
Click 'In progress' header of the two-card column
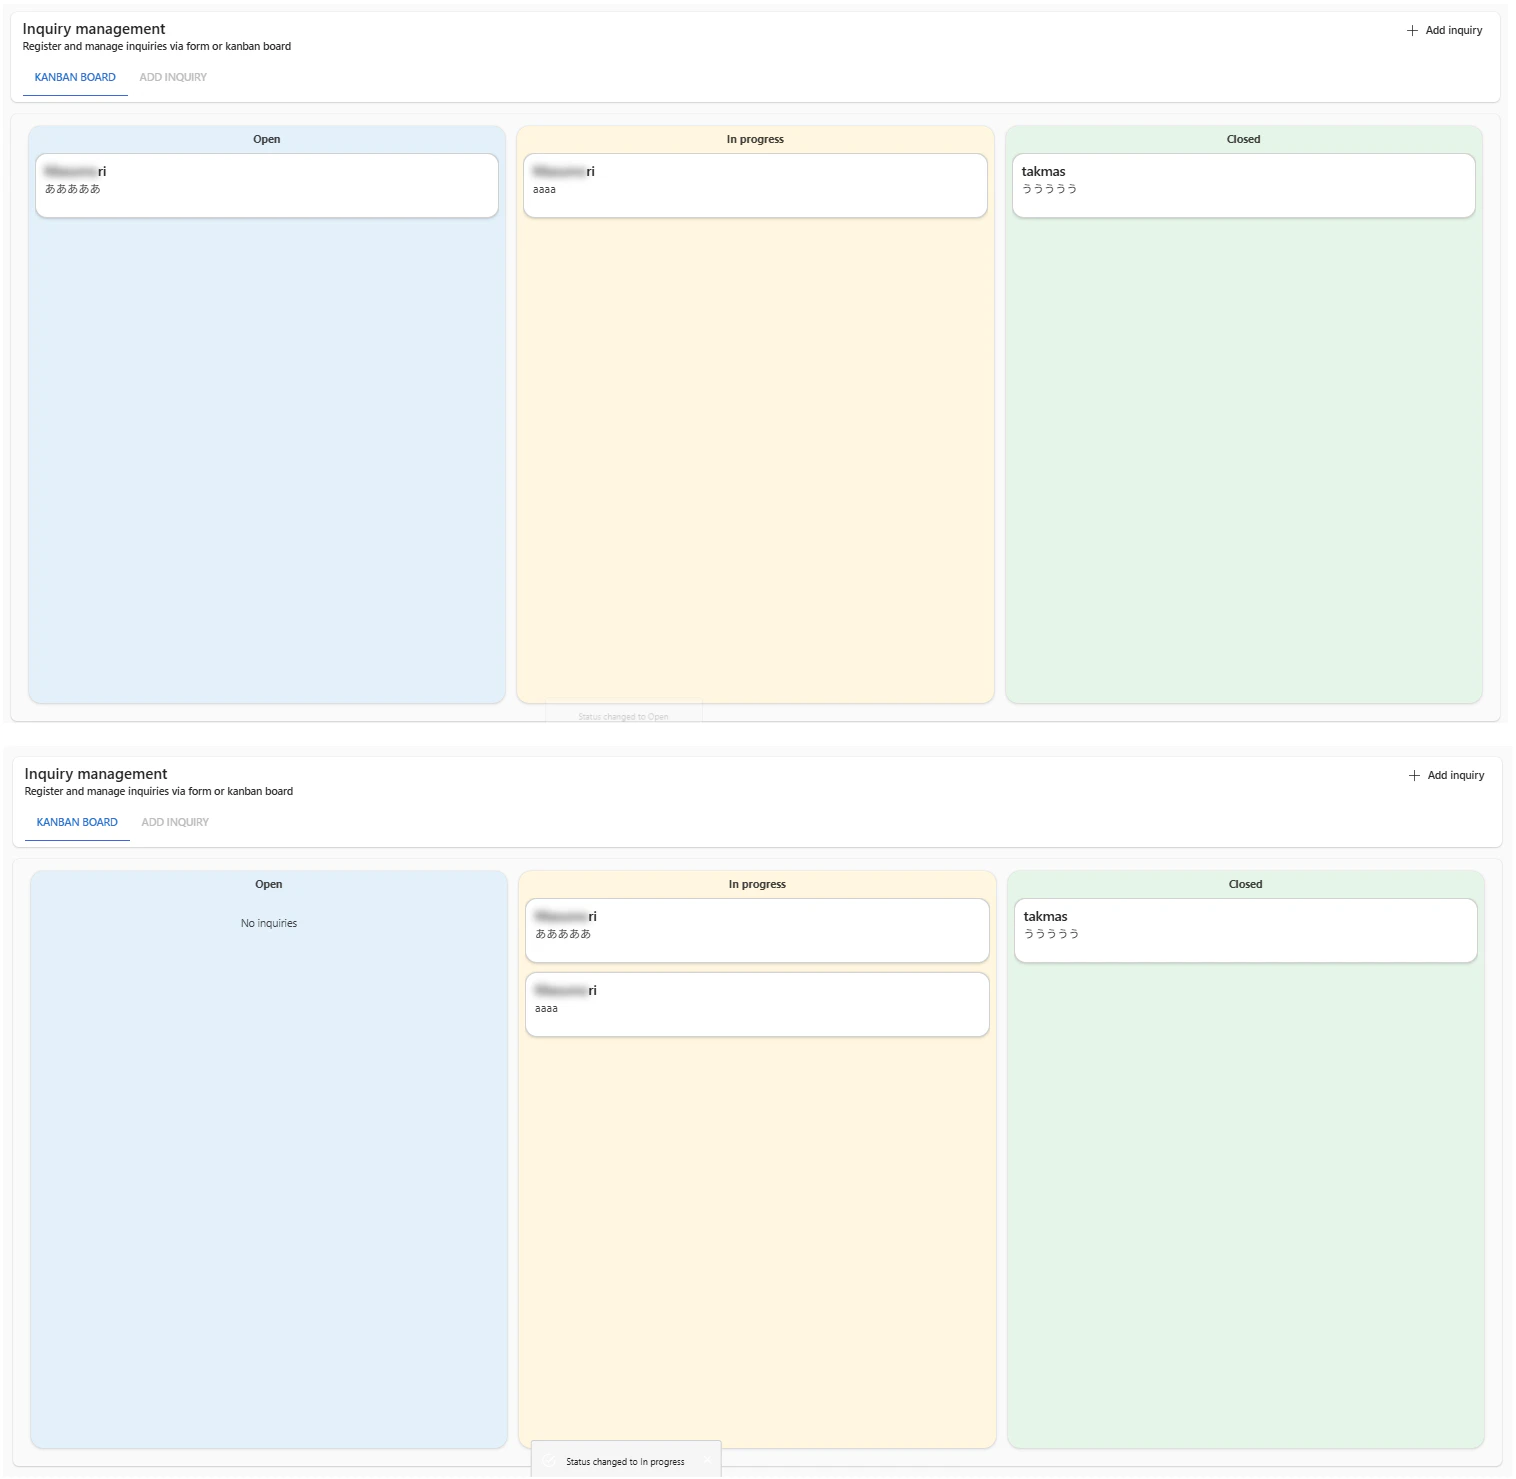click(x=757, y=885)
